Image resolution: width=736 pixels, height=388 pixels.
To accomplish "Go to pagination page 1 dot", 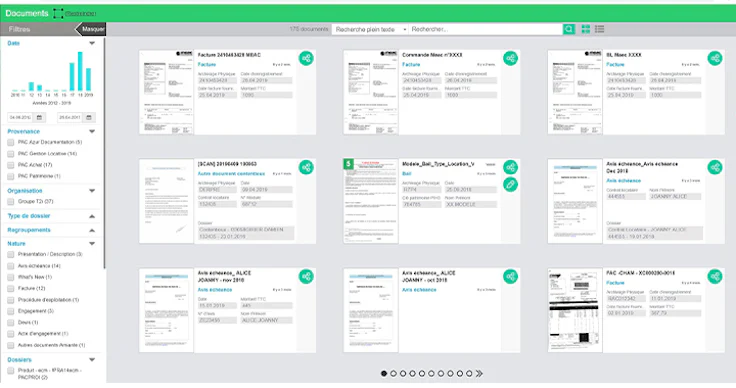I will click(384, 373).
